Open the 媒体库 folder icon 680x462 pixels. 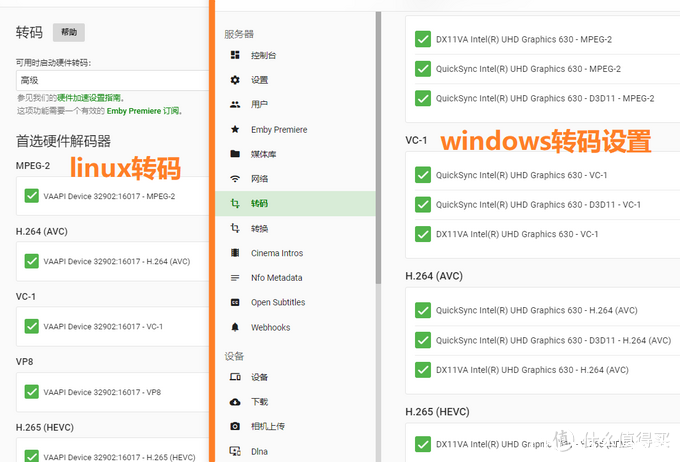coord(235,154)
